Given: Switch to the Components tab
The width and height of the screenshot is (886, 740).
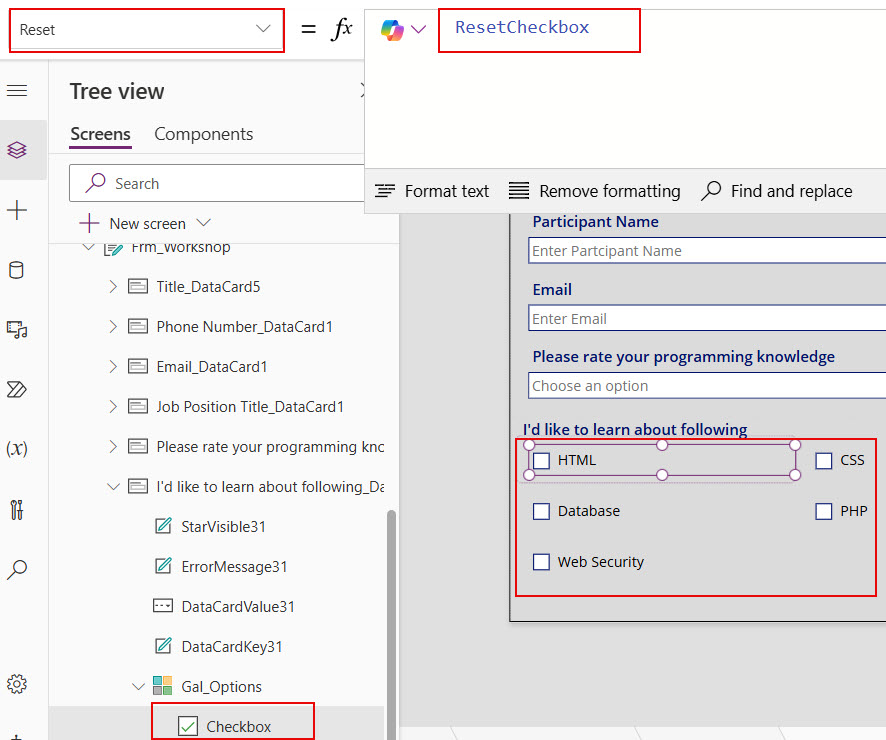Looking at the screenshot, I should [x=203, y=134].
